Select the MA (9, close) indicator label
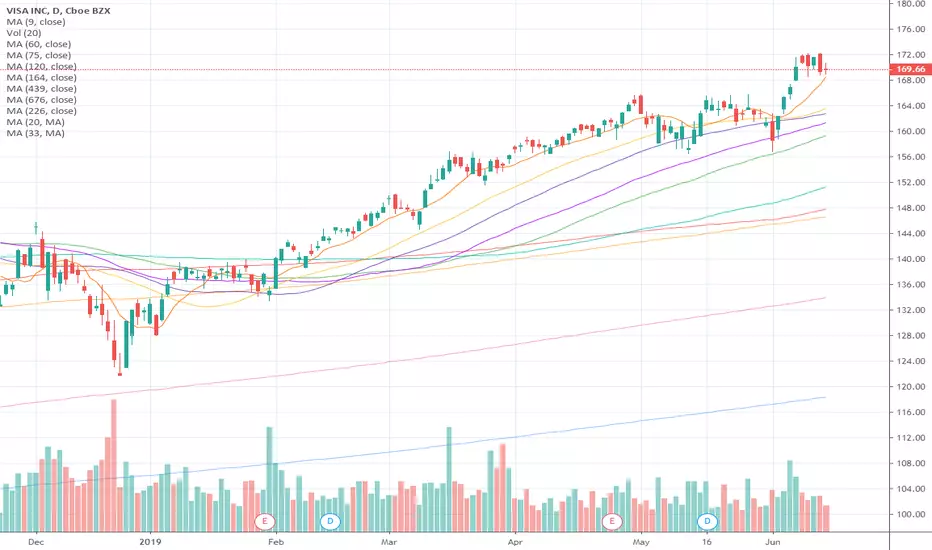The height and width of the screenshot is (550, 932). [x=36, y=22]
